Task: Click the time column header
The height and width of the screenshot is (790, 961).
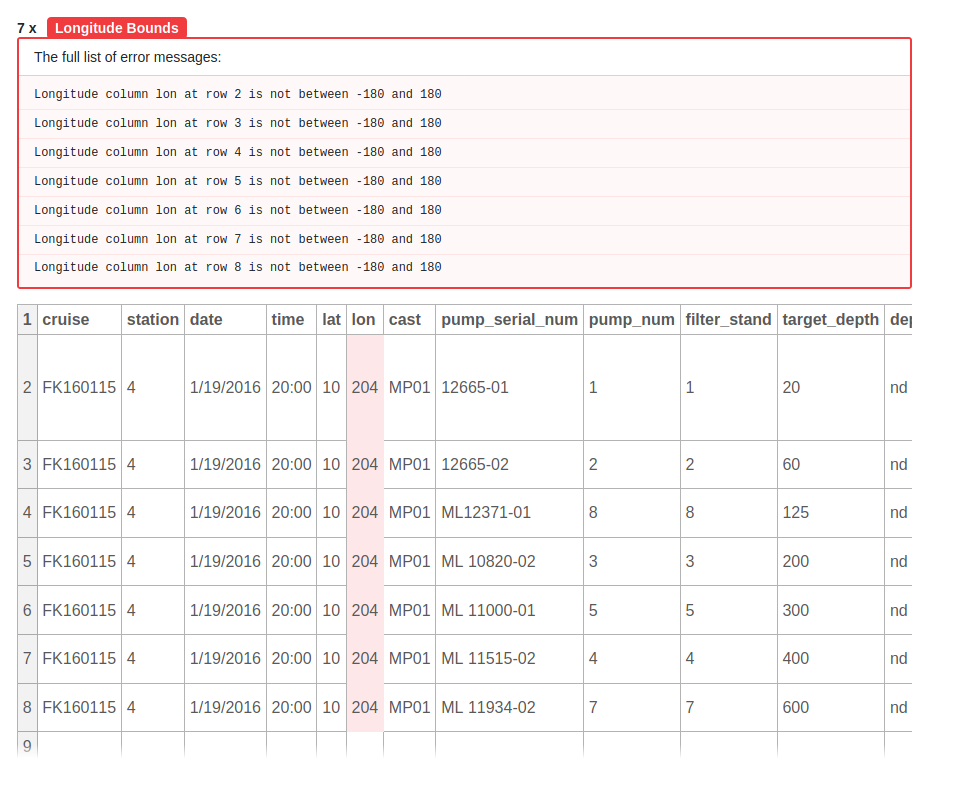Action: [x=291, y=319]
